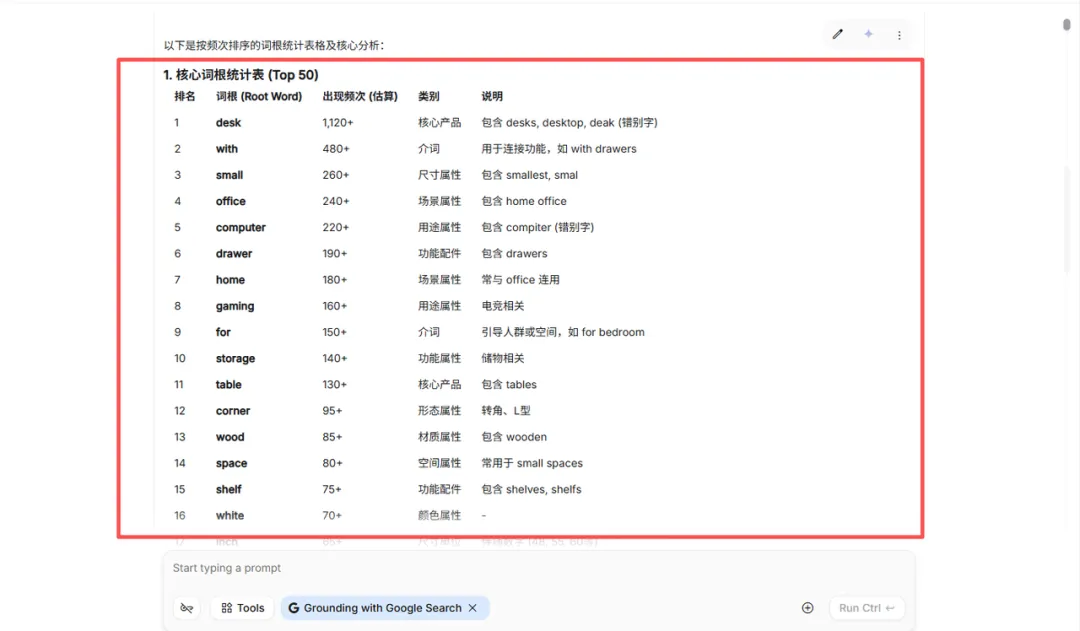Edit the response using the pencil icon
The image size is (1080, 631).
click(x=838, y=34)
